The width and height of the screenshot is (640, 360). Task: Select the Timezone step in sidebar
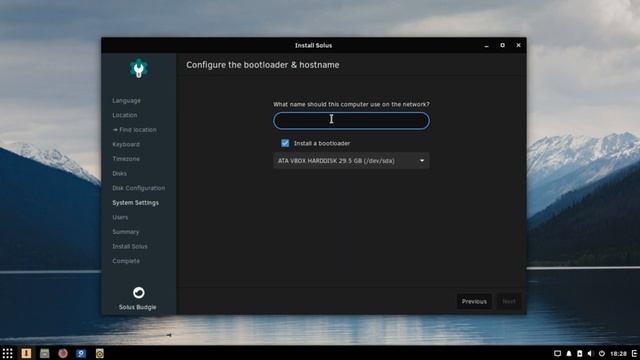126,159
